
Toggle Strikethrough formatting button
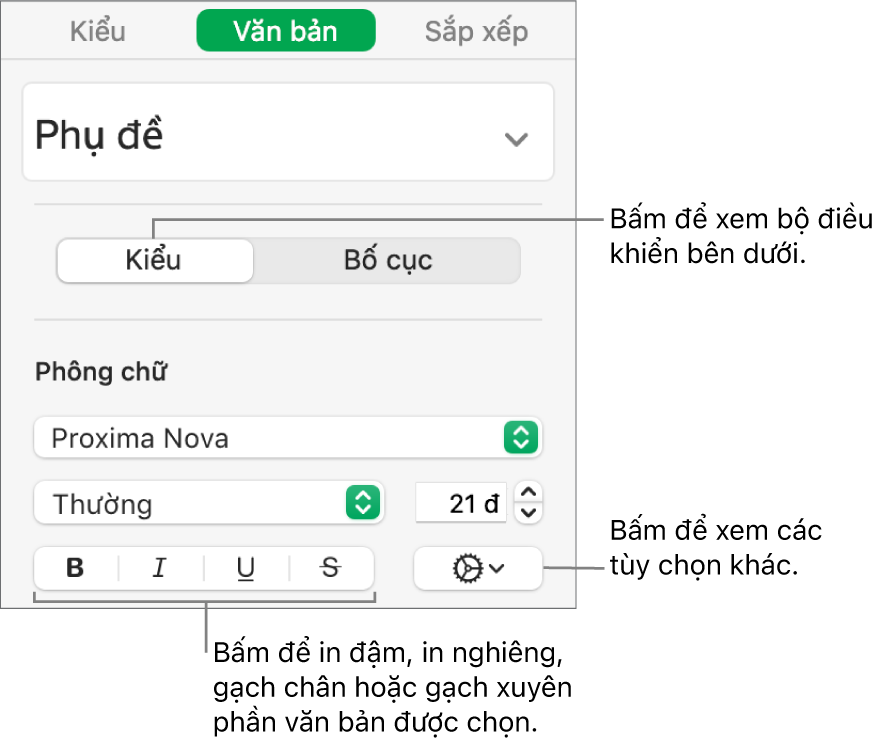click(x=331, y=568)
